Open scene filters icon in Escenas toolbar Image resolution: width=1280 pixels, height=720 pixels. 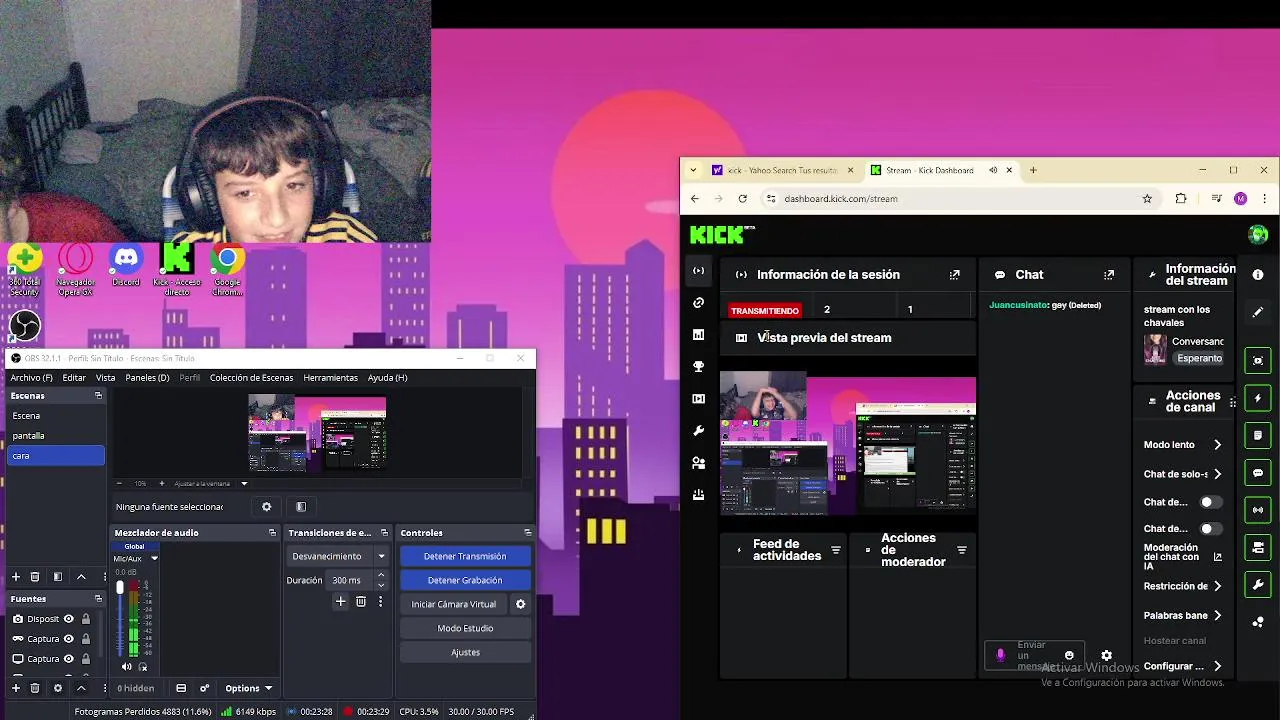click(x=58, y=577)
